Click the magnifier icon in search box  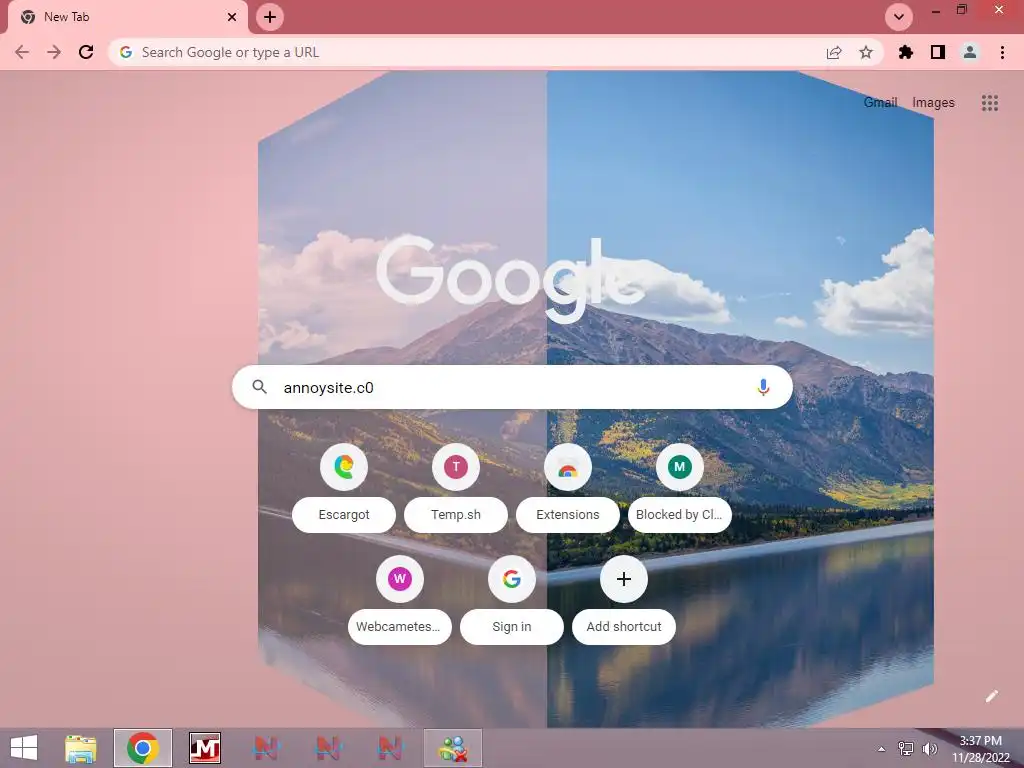pos(259,387)
